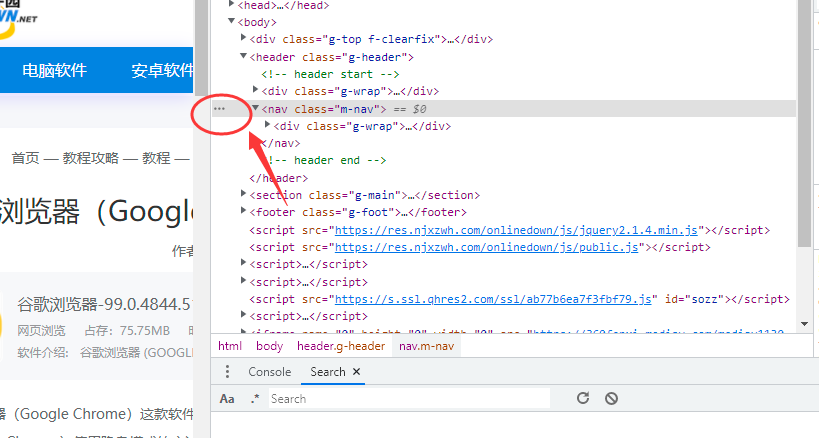This screenshot has width=819, height=438.
Task: Expand the first collapsed script node
Action: click(243, 263)
